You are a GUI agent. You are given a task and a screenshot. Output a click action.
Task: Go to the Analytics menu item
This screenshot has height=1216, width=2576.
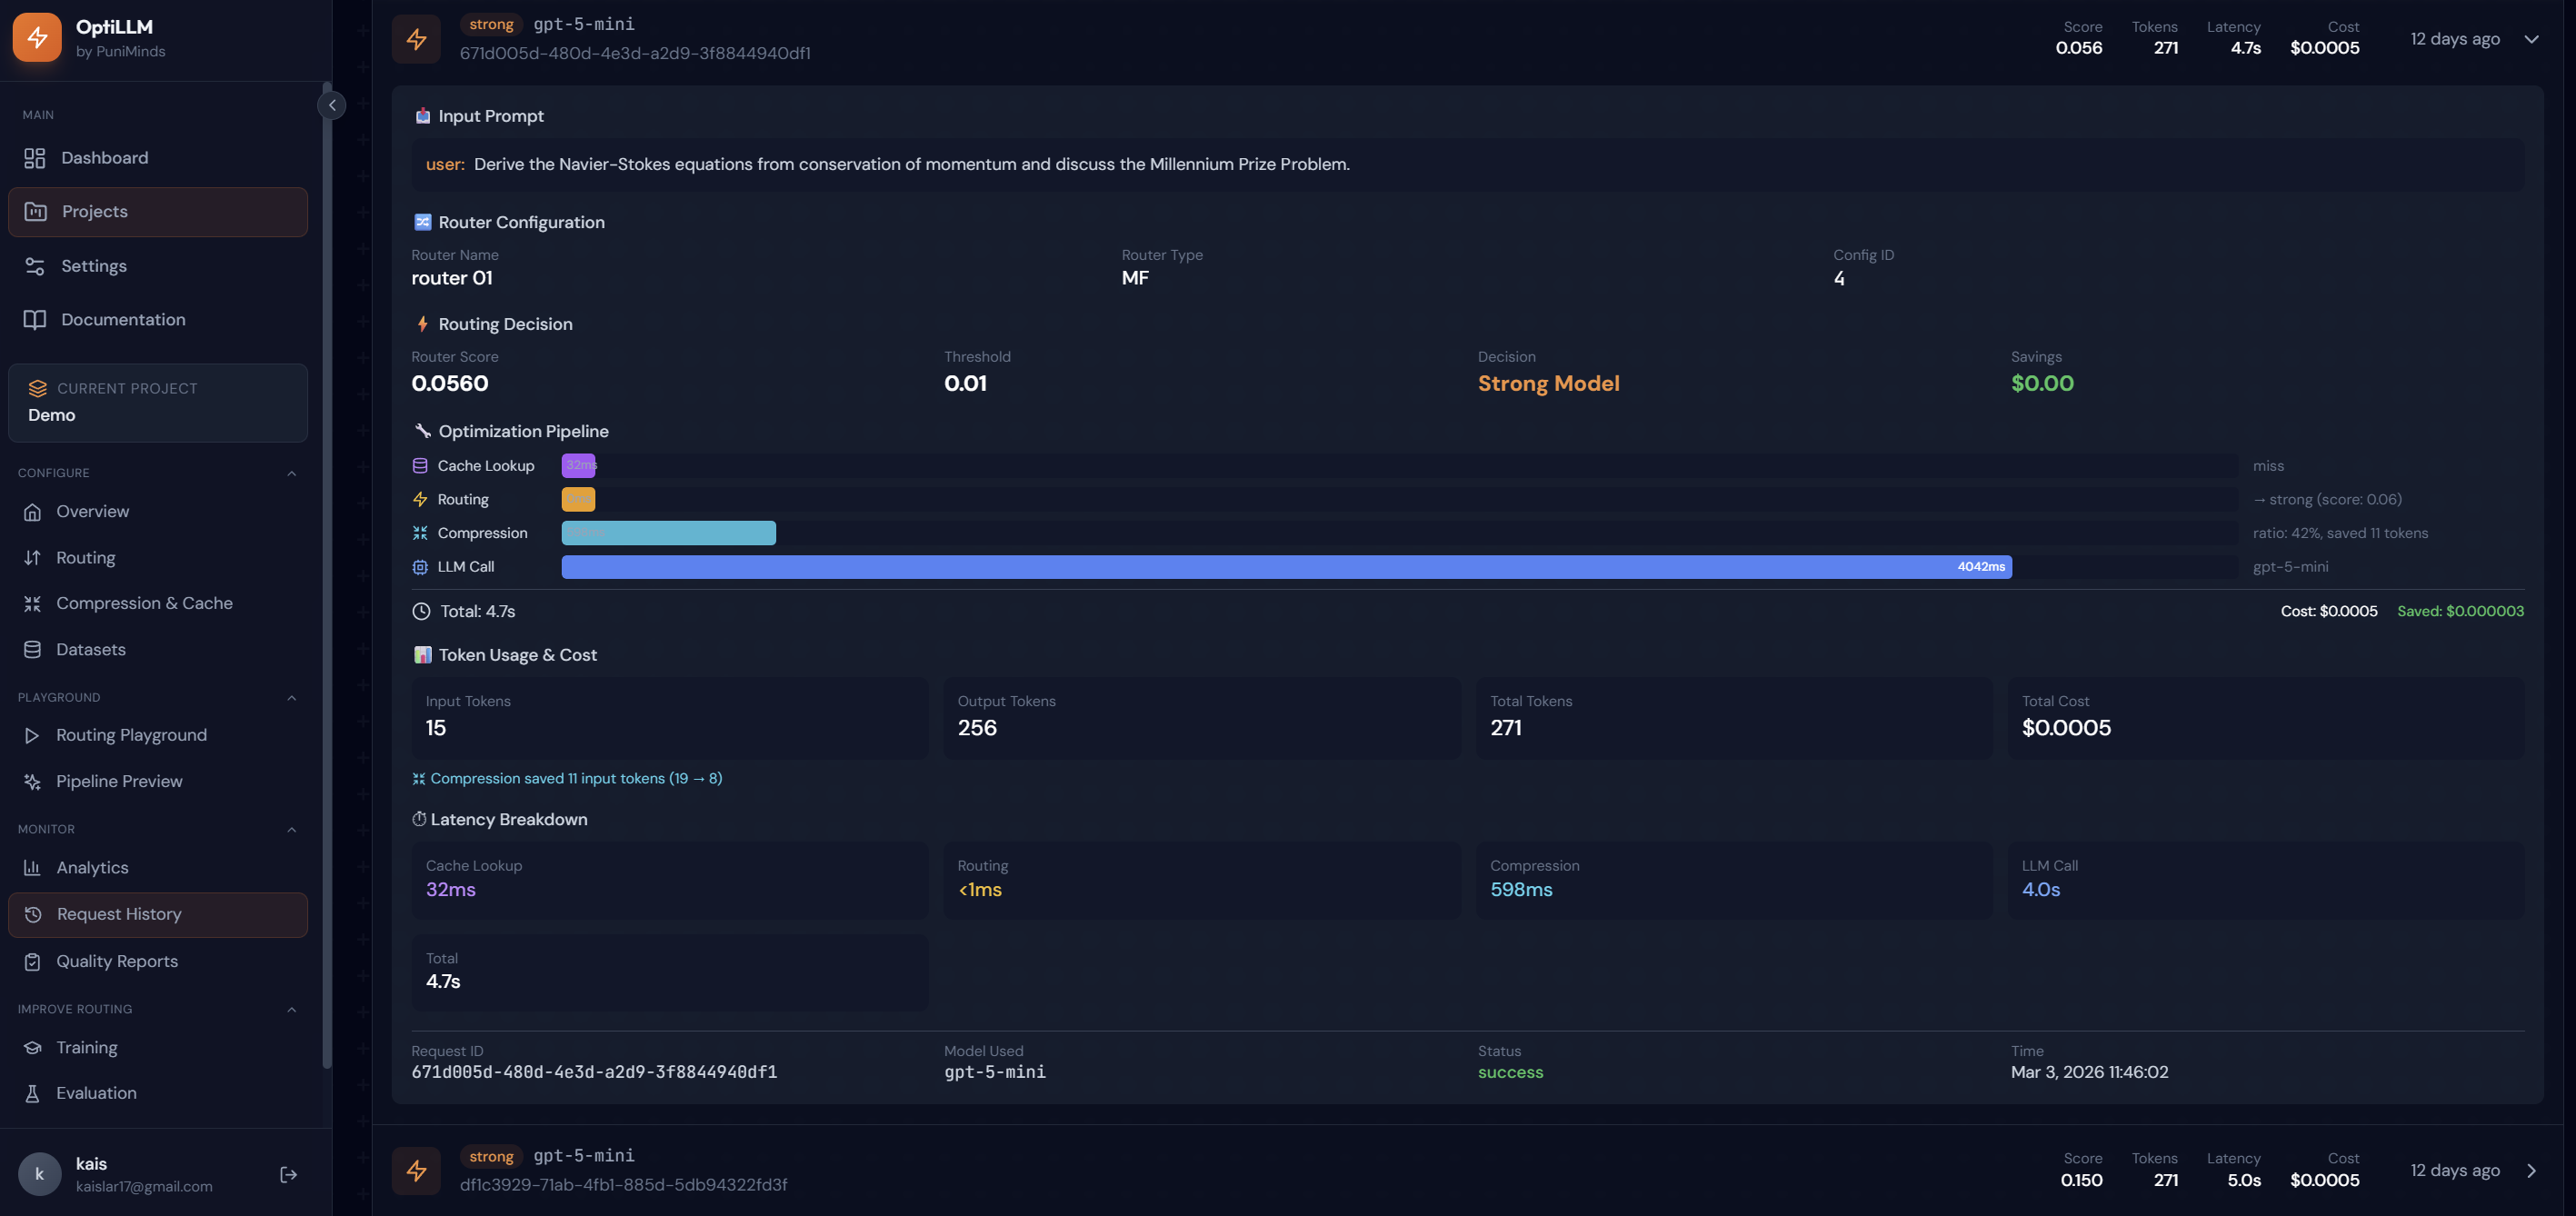[92, 867]
